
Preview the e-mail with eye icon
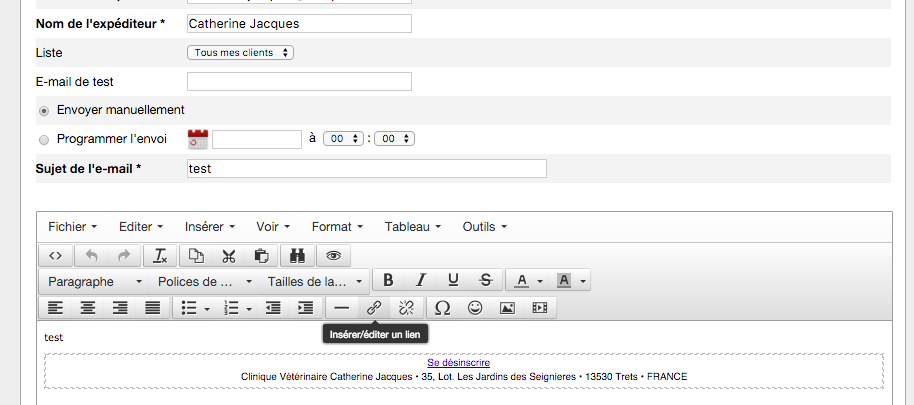333,256
